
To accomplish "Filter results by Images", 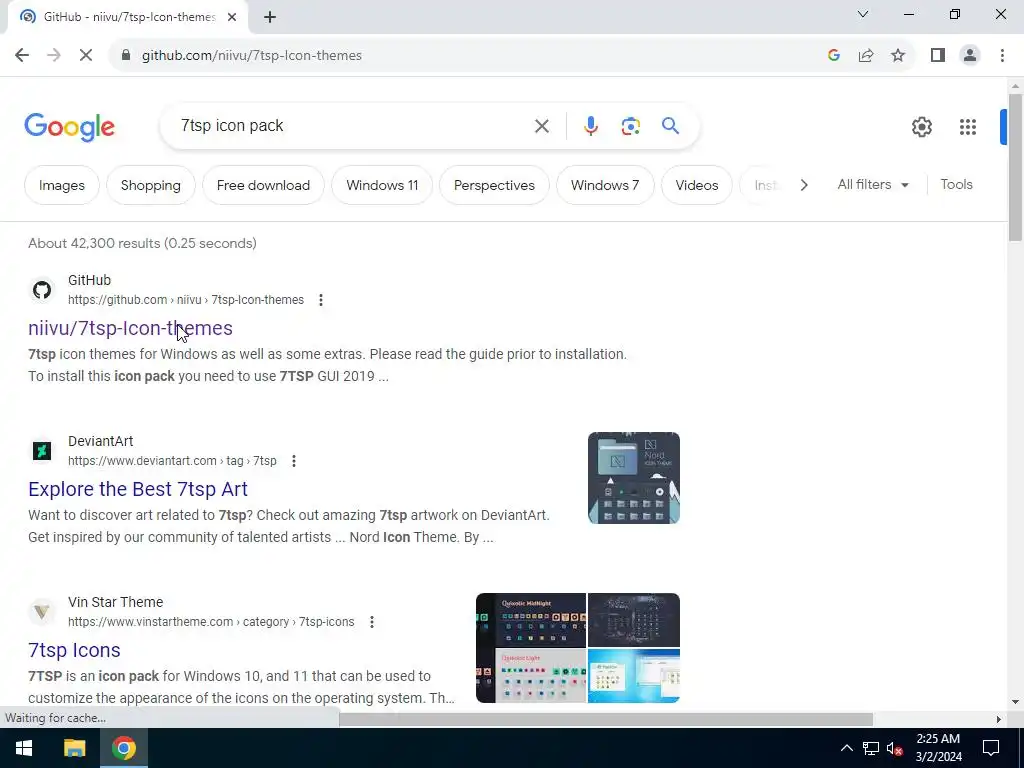I will point(61,185).
